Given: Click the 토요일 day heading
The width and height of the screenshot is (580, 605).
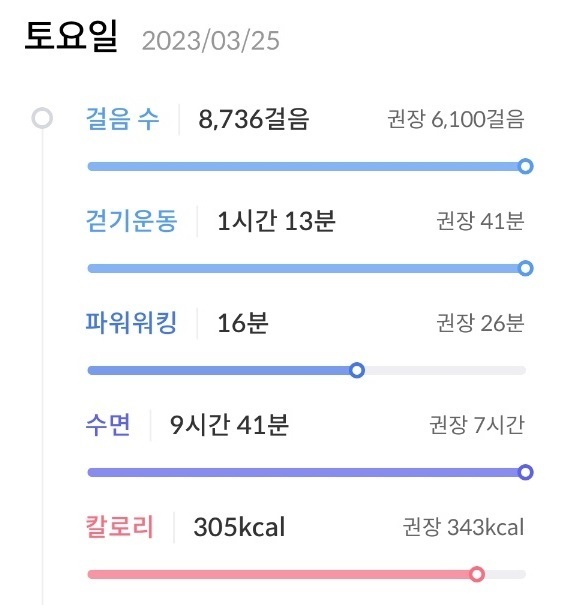Looking at the screenshot, I should click(x=71, y=36).
